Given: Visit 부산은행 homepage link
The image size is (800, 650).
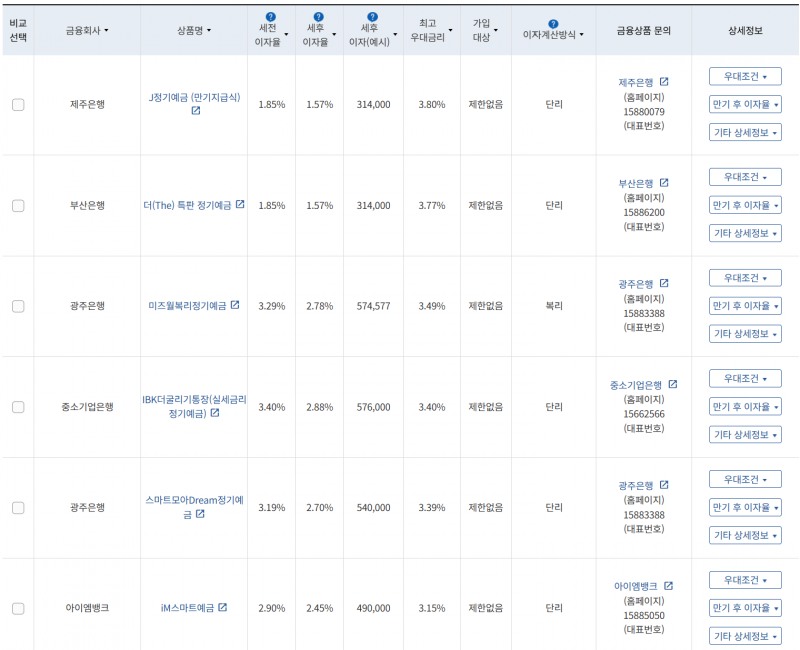Looking at the screenshot, I should pyautogui.click(x=636, y=183).
